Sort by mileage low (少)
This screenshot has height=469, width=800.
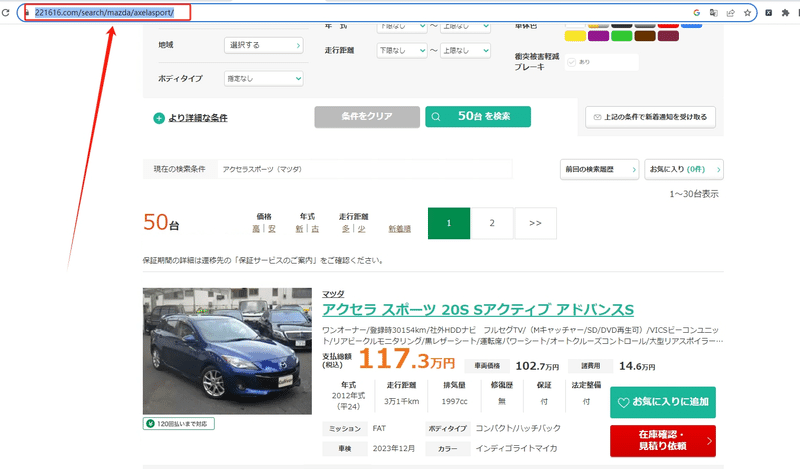click(x=362, y=229)
